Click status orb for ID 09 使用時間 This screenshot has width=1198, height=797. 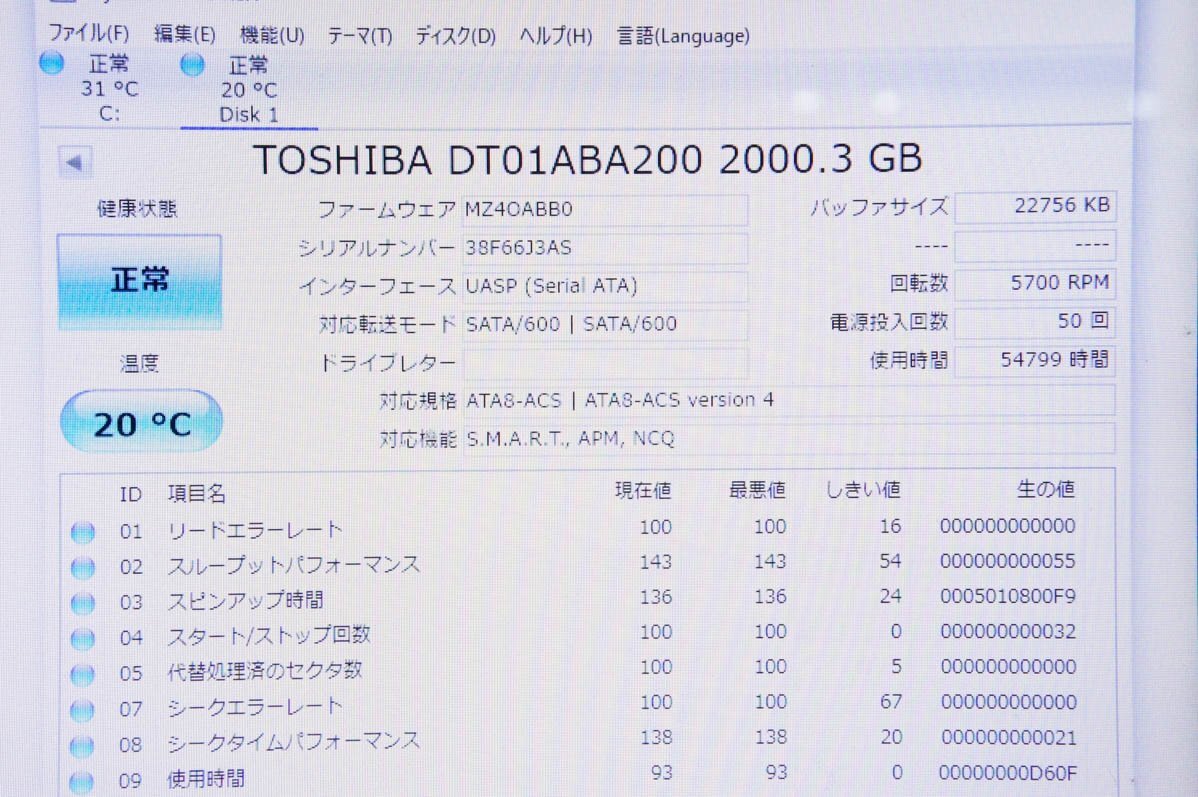pyautogui.click(x=81, y=781)
